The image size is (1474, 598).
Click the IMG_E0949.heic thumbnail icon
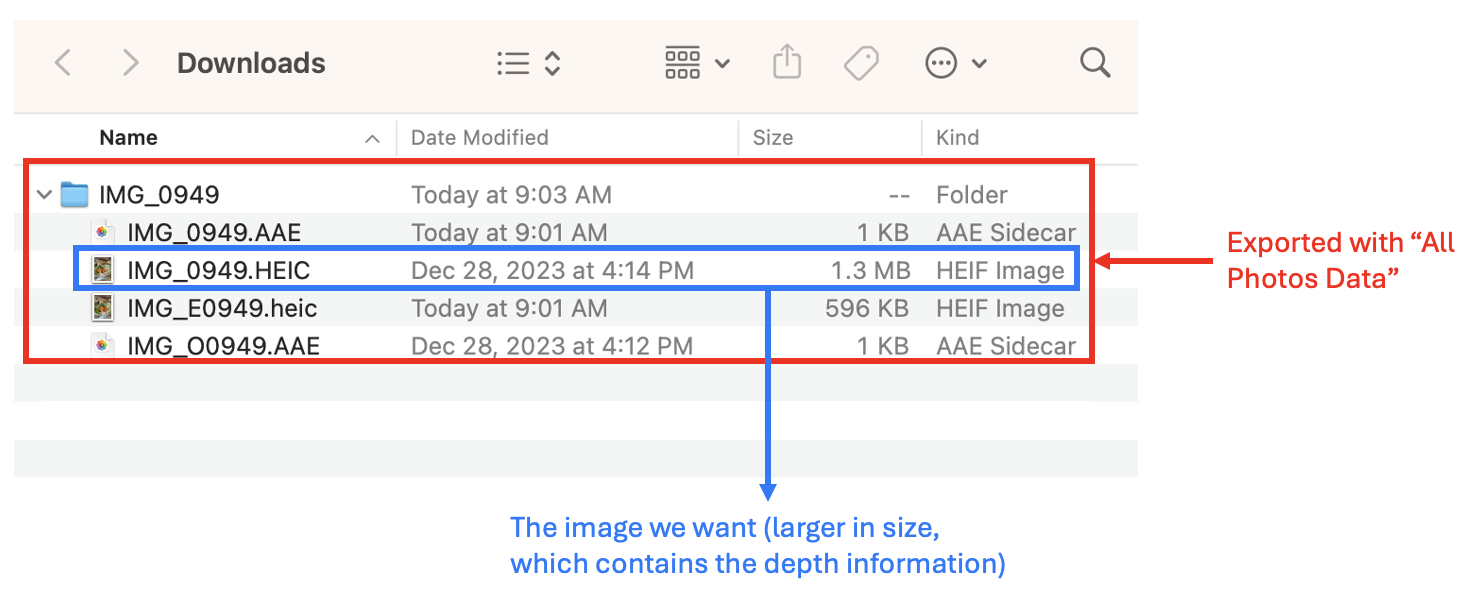102,309
